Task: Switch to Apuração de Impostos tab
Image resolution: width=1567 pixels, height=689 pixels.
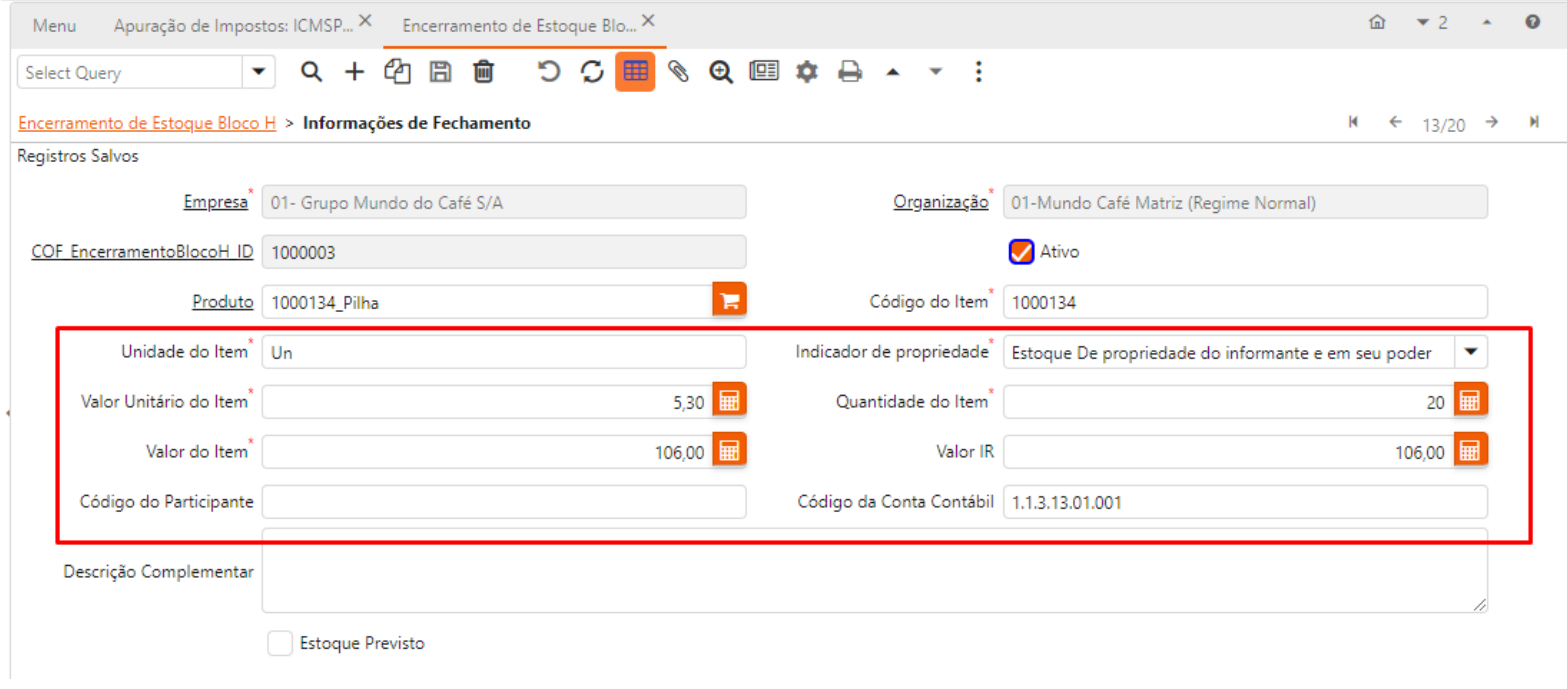Action: pos(233,24)
